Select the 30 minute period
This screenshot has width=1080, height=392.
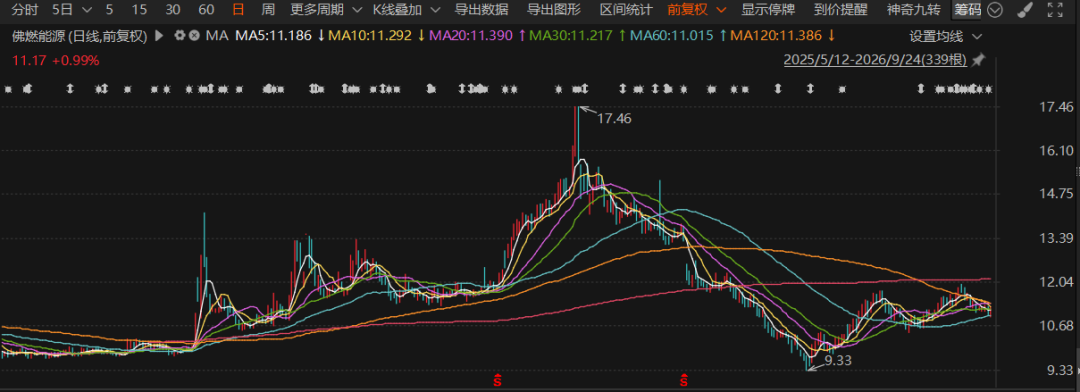tap(174, 10)
